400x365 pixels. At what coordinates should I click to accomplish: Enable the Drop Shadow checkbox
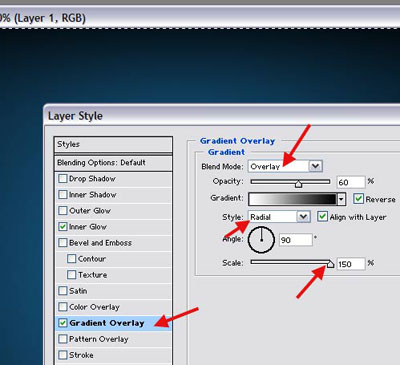pyautogui.click(x=63, y=179)
